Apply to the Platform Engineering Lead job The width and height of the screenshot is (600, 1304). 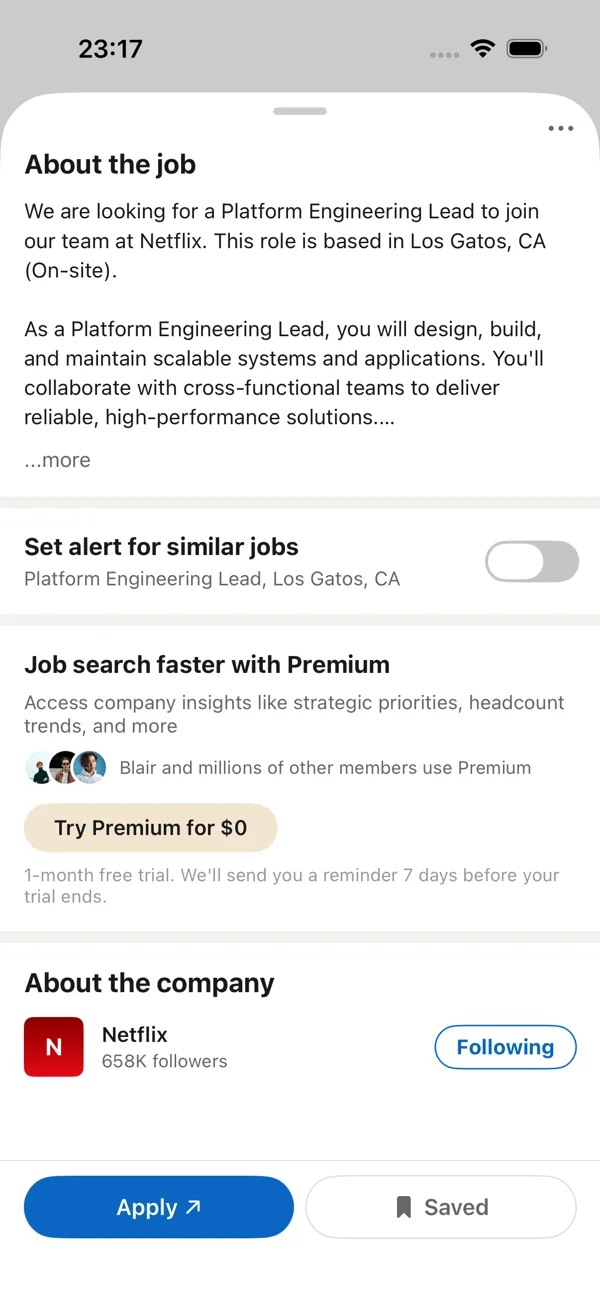[159, 1207]
